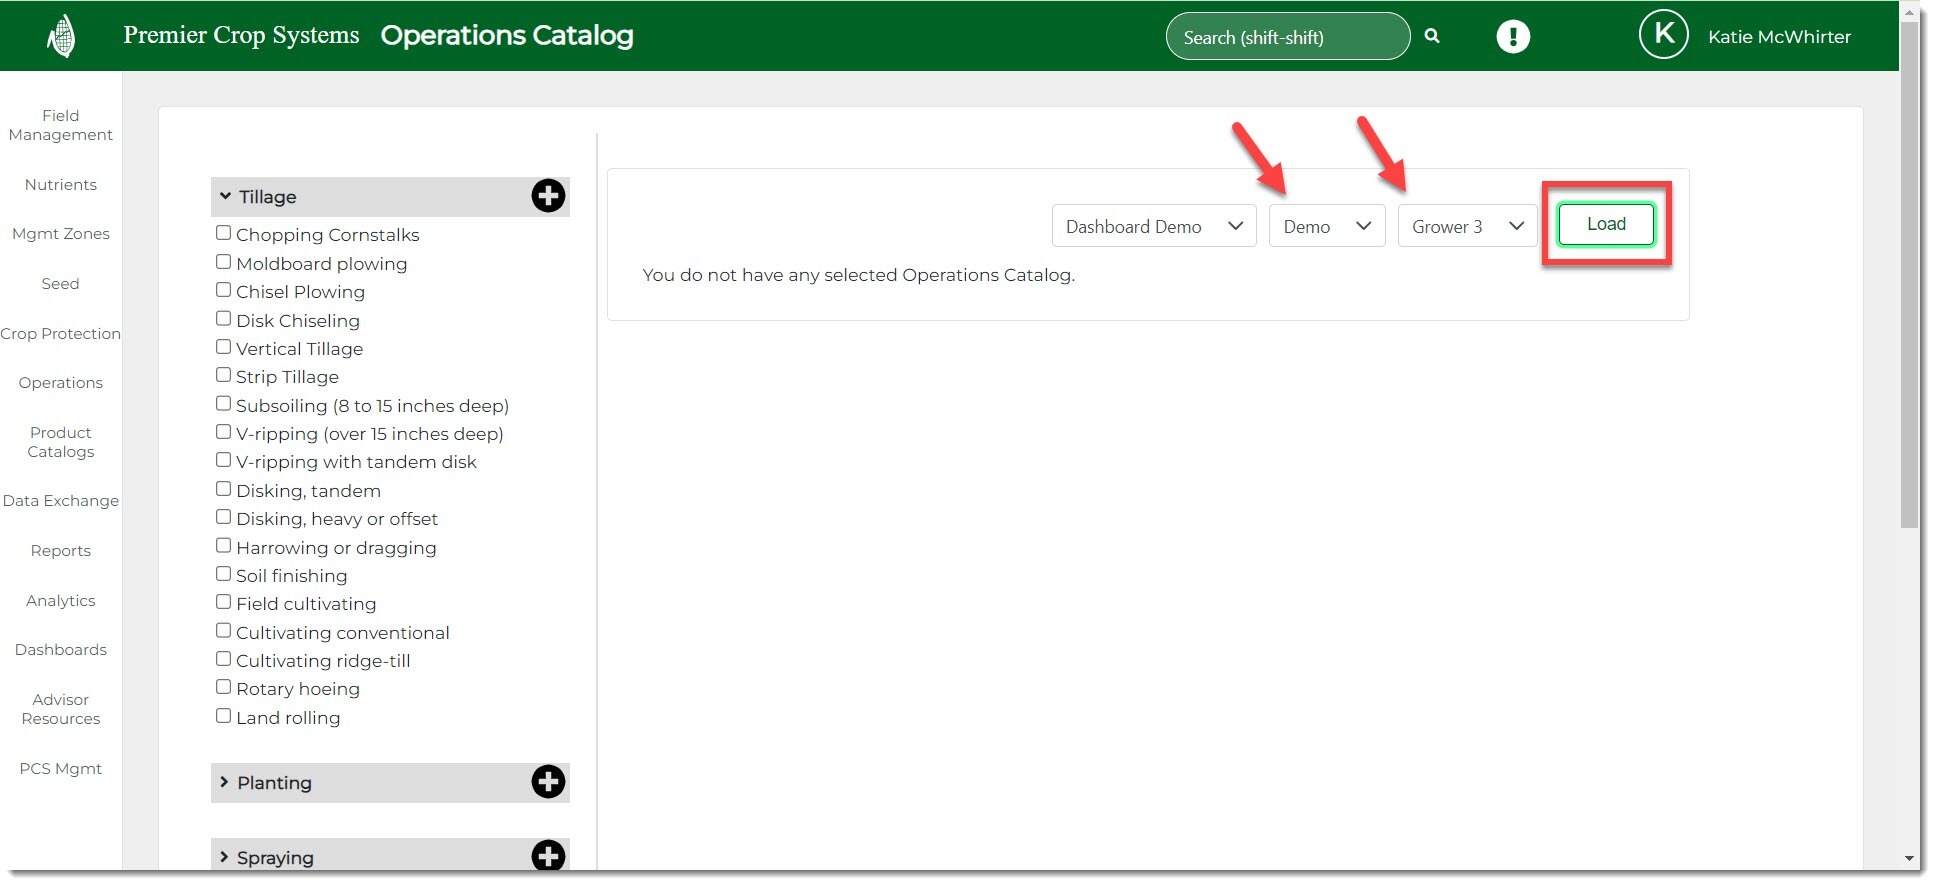Open Field Management in sidebar
1935x885 pixels.
pos(60,125)
